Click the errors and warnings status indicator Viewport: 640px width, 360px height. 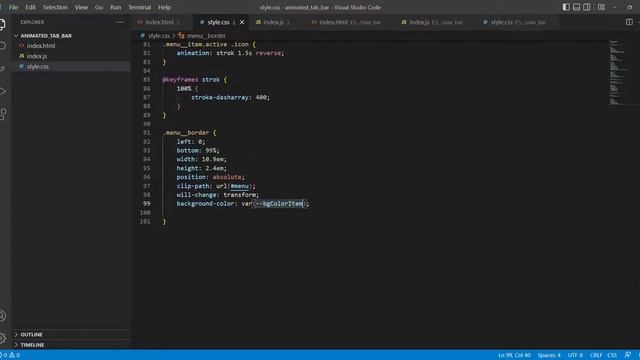pyautogui.click(x=10, y=355)
